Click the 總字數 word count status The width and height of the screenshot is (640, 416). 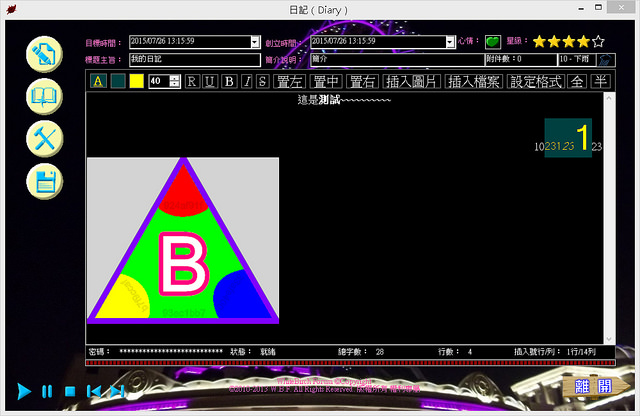click(x=361, y=351)
